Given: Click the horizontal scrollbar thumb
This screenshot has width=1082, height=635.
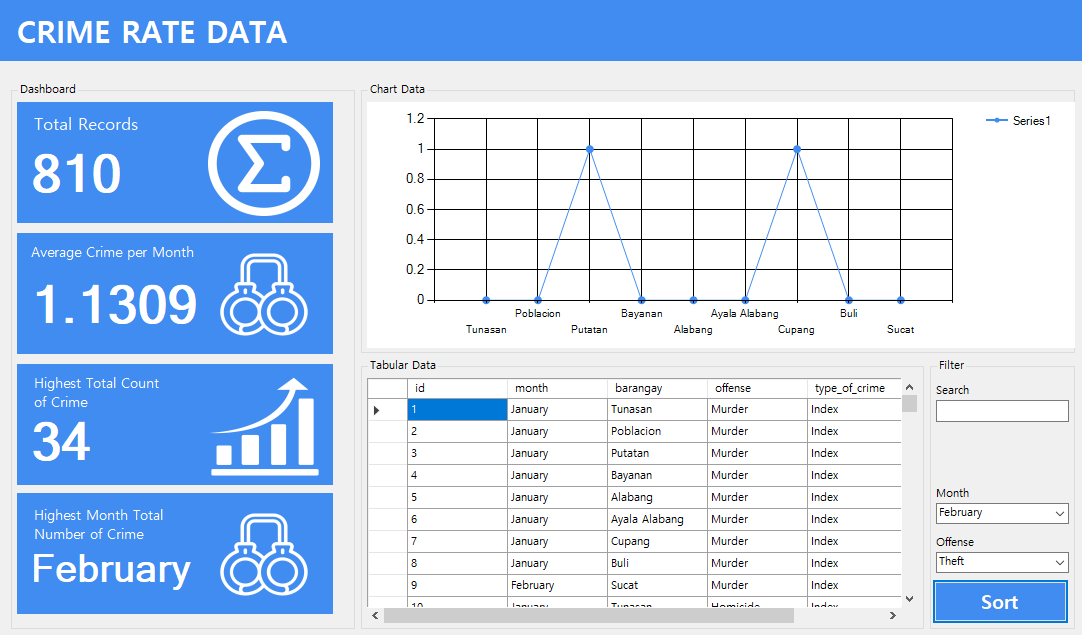Looking at the screenshot, I should (589, 615).
